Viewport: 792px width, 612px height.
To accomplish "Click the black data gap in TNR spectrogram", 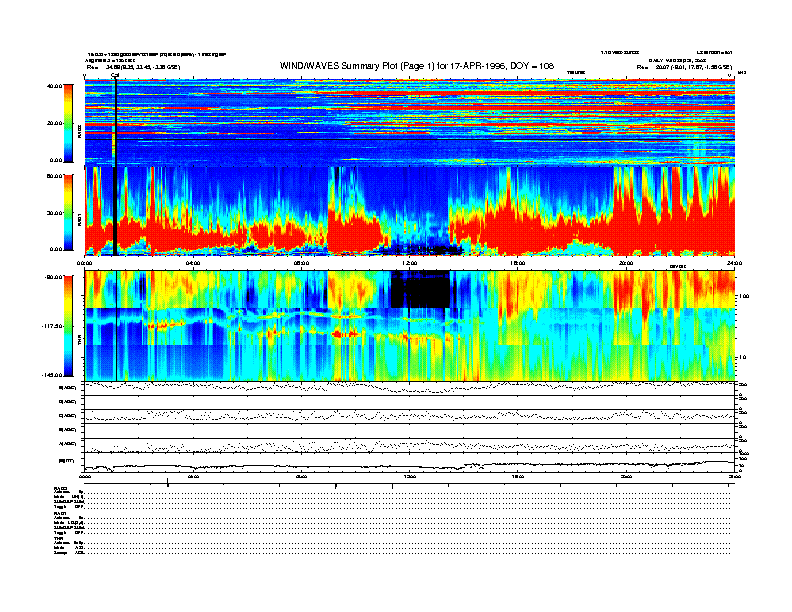I will coord(420,289).
